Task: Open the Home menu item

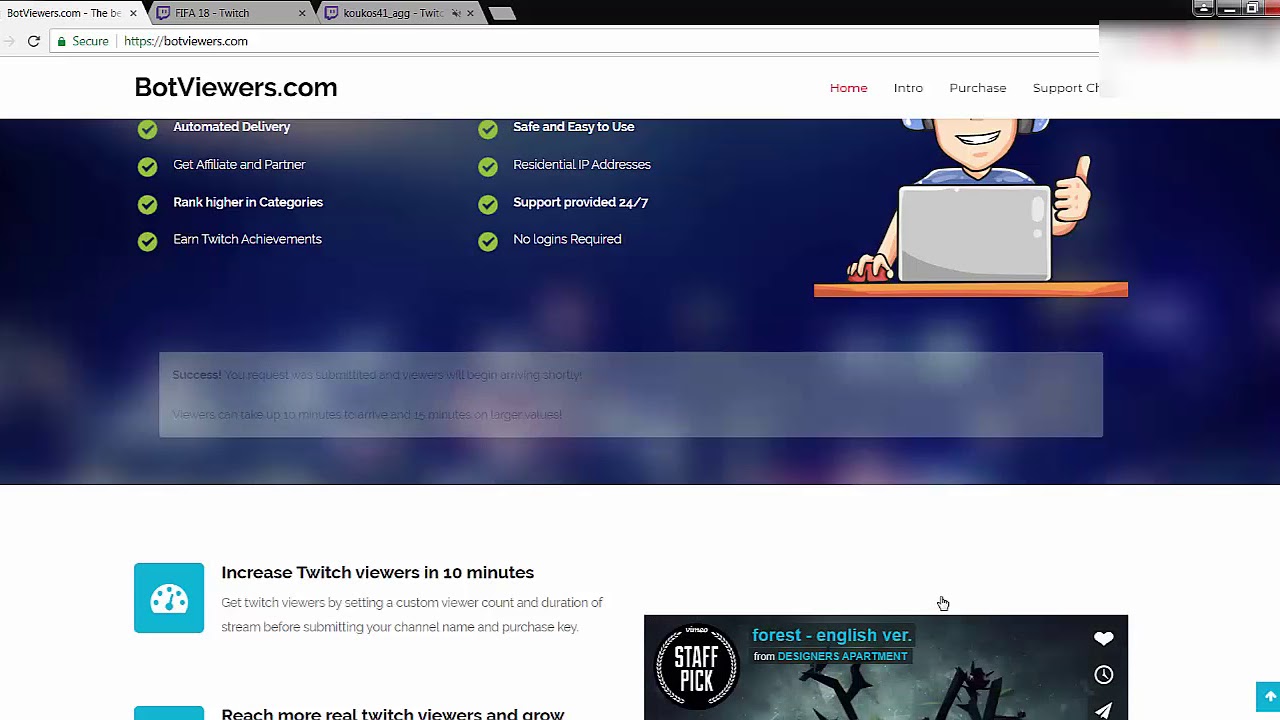Action: click(848, 88)
